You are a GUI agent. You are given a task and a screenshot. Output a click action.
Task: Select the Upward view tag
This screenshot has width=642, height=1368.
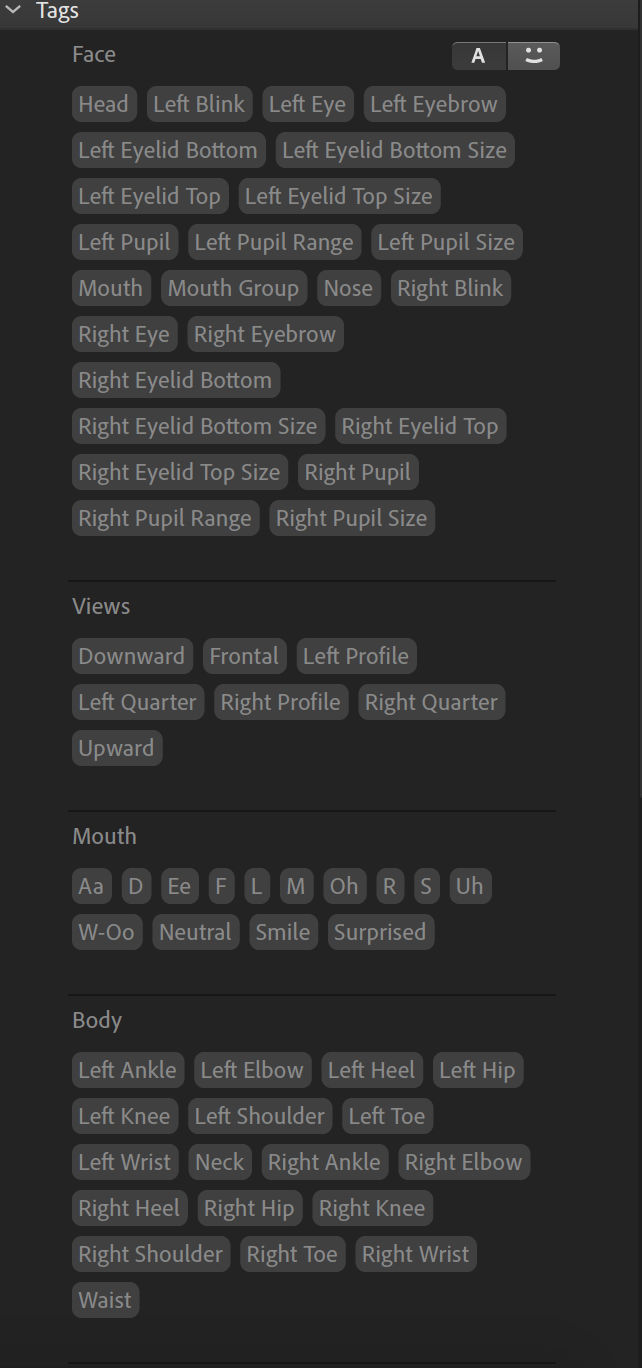click(116, 748)
